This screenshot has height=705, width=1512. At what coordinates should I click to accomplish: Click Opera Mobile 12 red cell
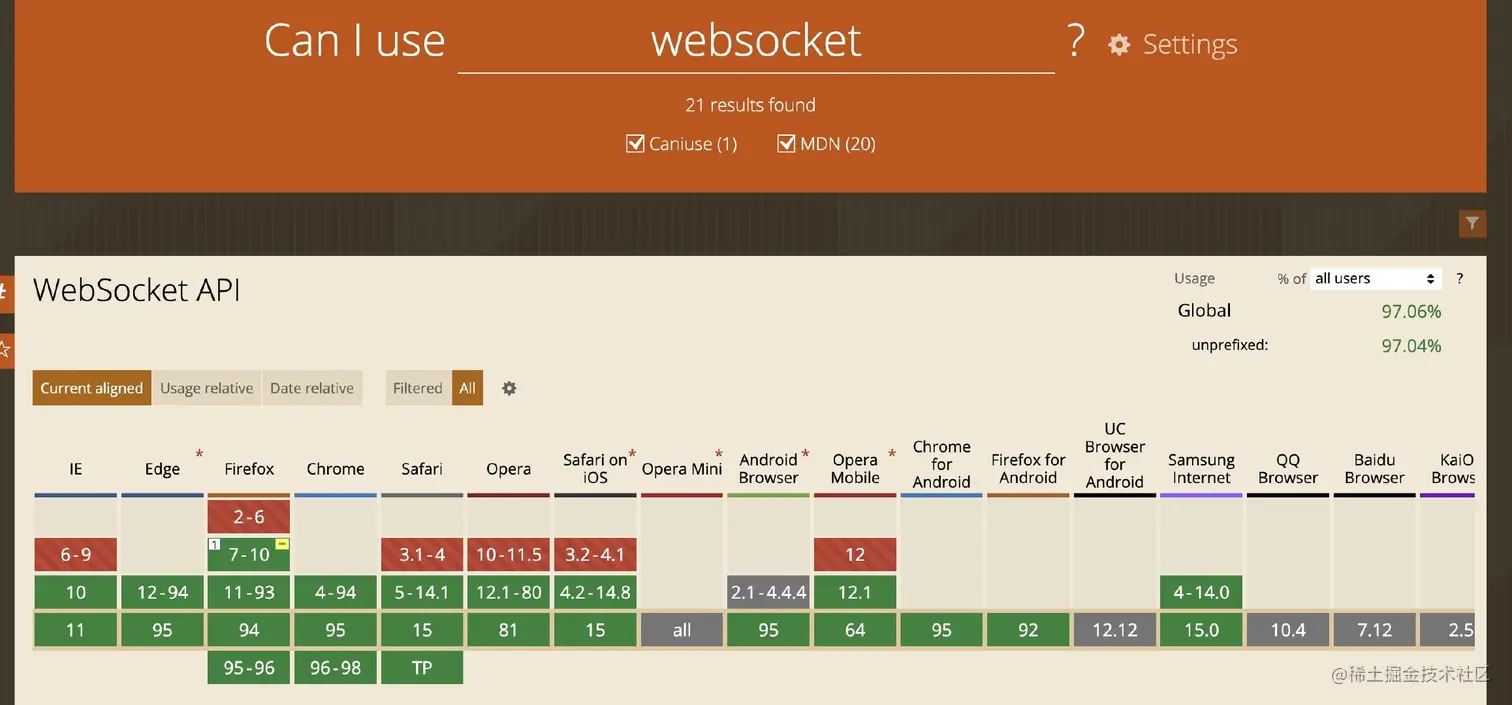855,555
